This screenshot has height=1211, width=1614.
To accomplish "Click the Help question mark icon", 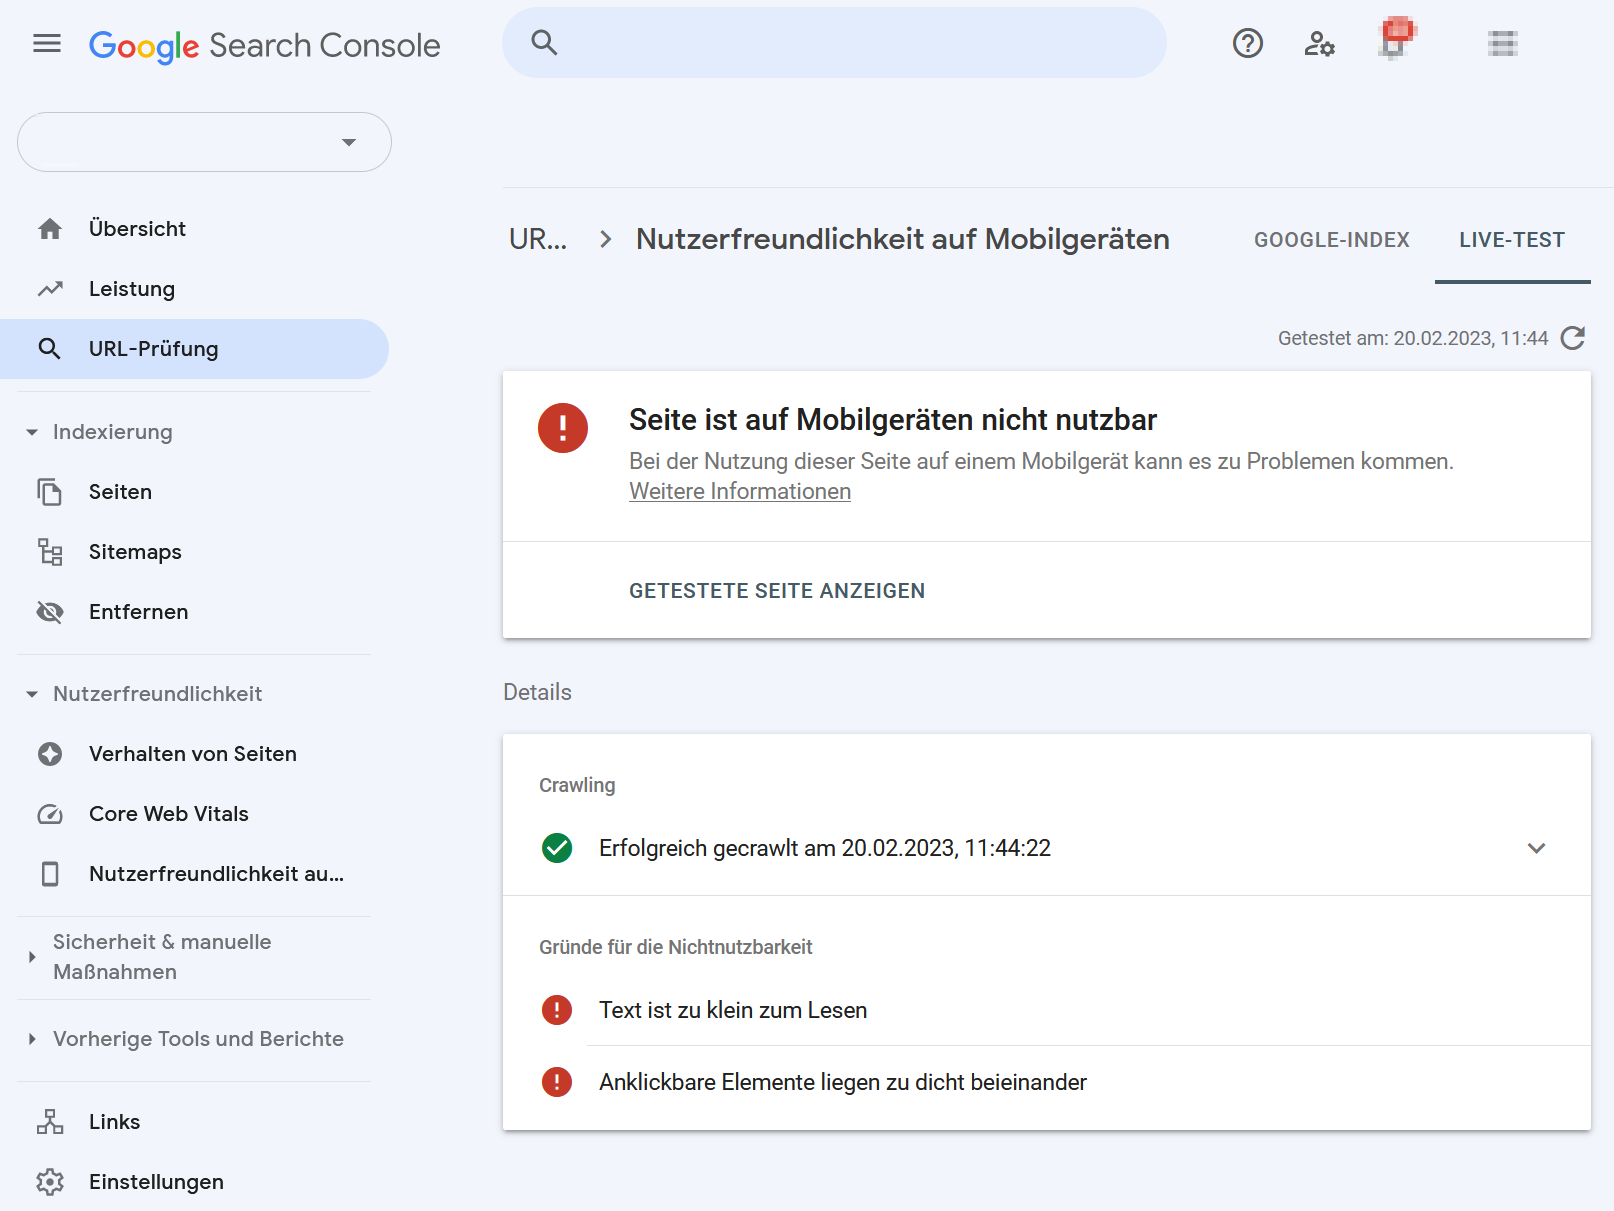I will (1247, 43).
